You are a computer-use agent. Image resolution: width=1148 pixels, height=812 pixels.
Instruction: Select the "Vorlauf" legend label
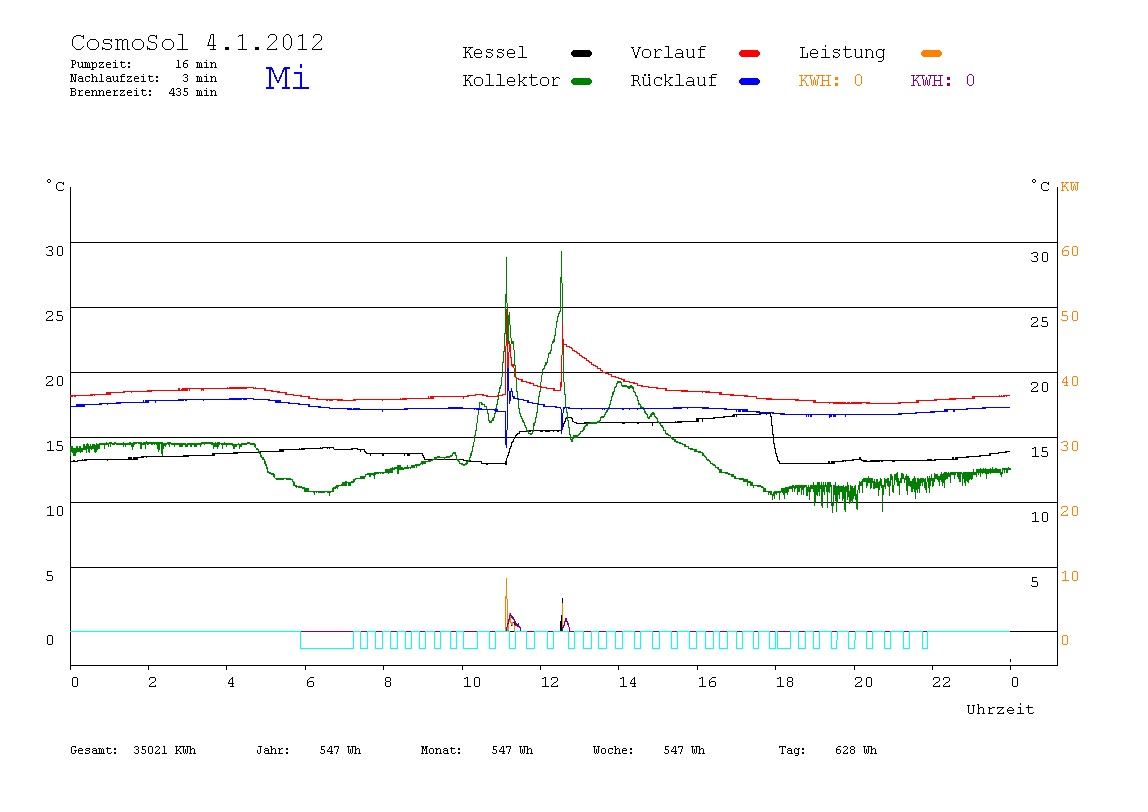[x=668, y=53]
